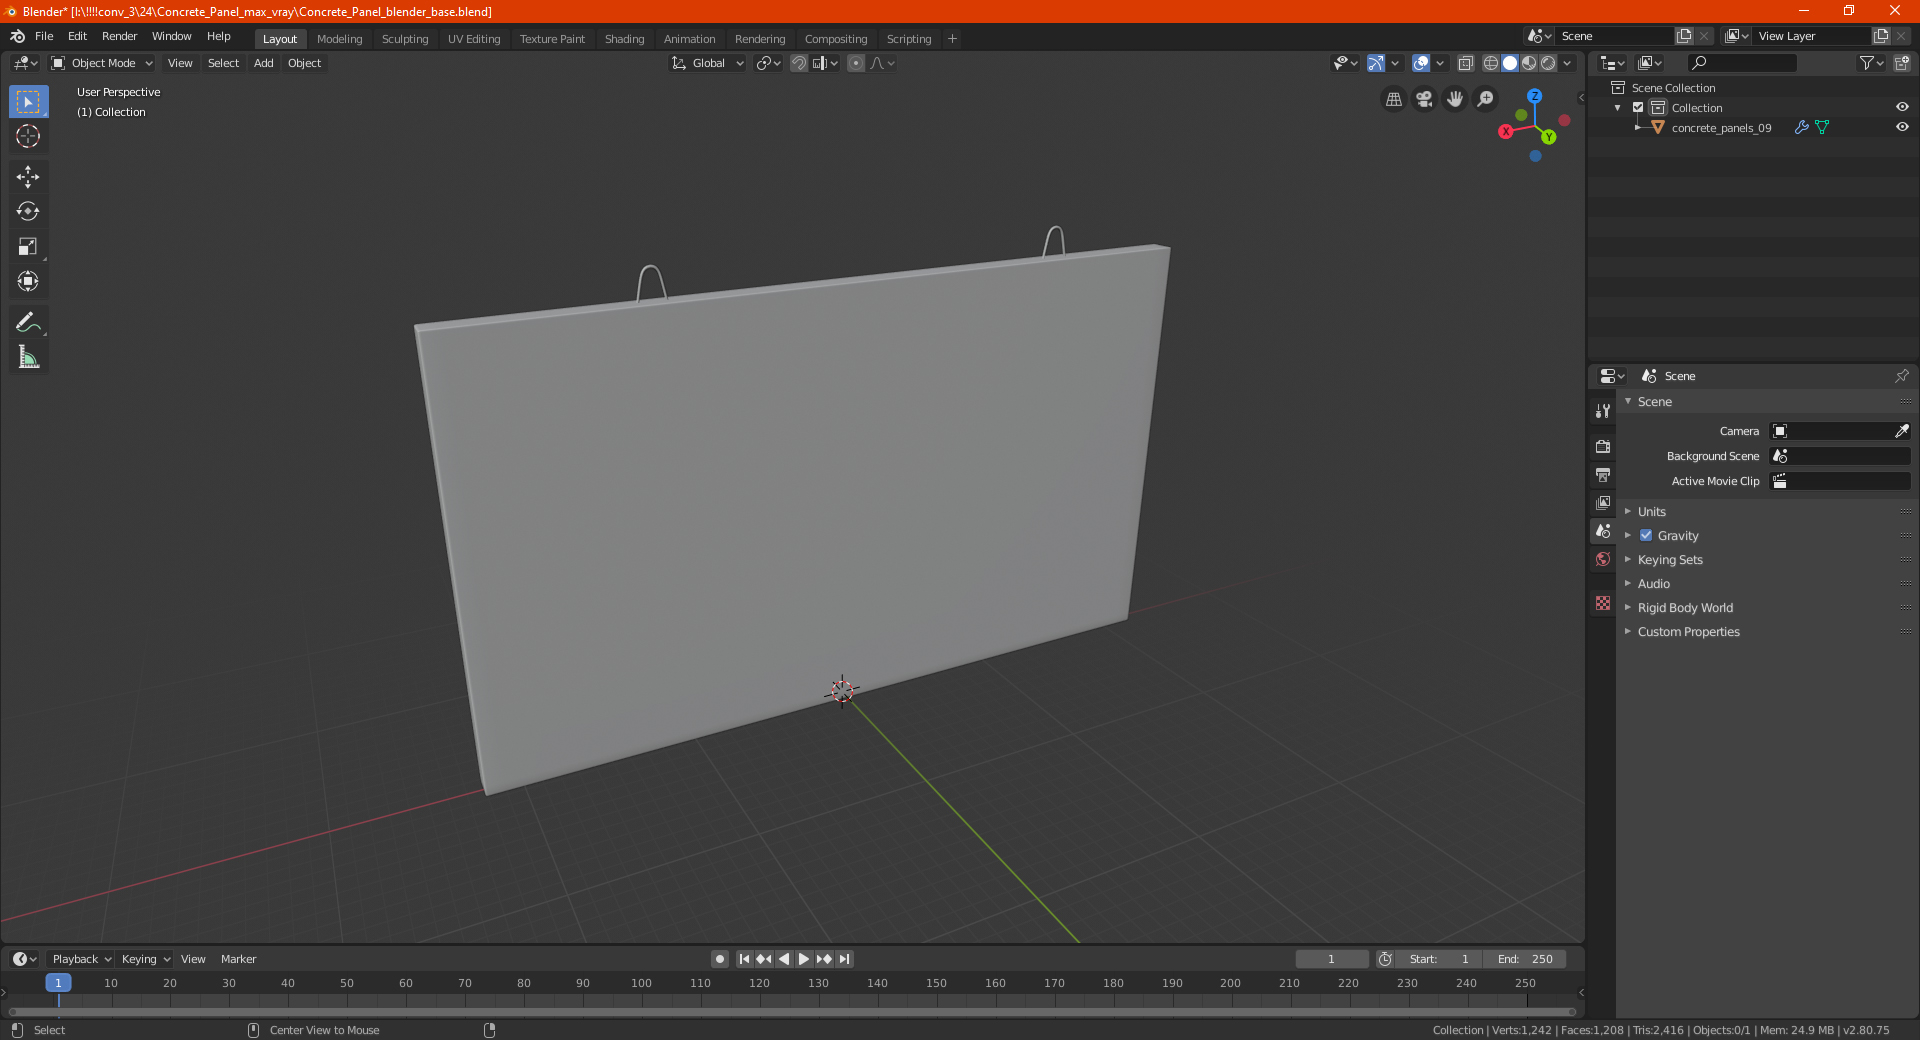The height and width of the screenshot is (1040, 1920).
Task: Click the End frame field
Action: coord(1524,959)
